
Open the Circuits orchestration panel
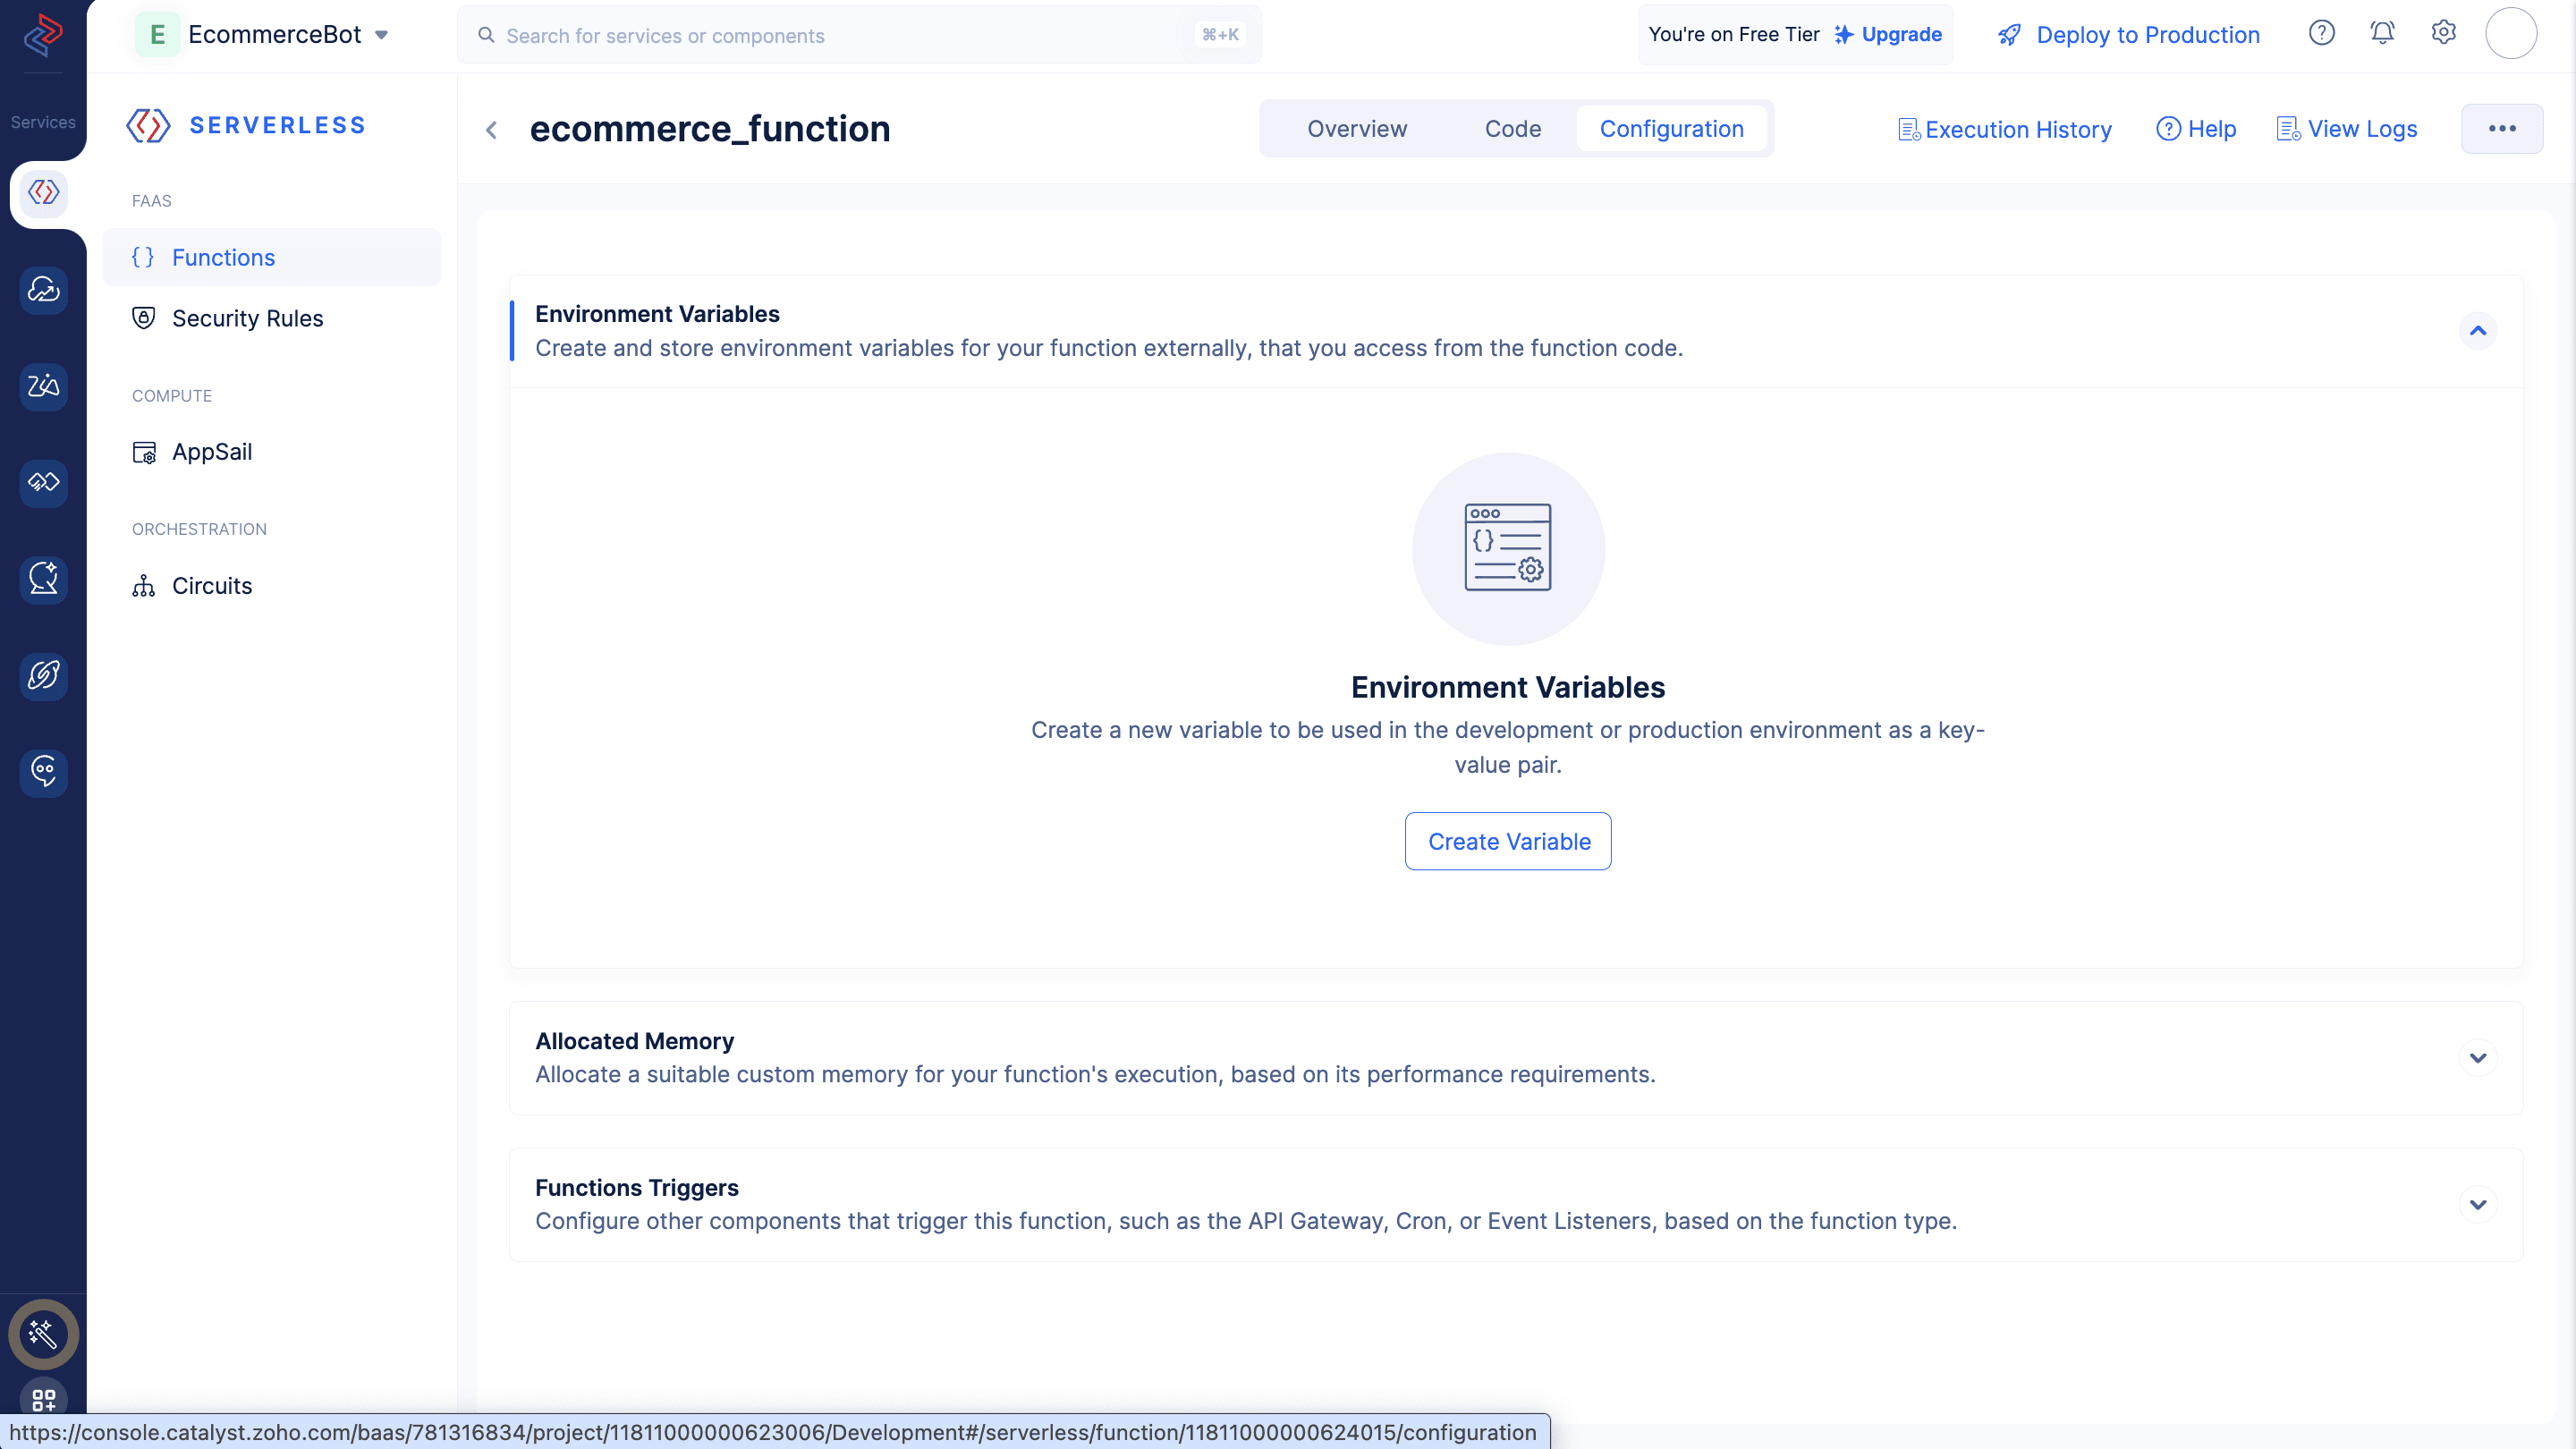(210, 584)
